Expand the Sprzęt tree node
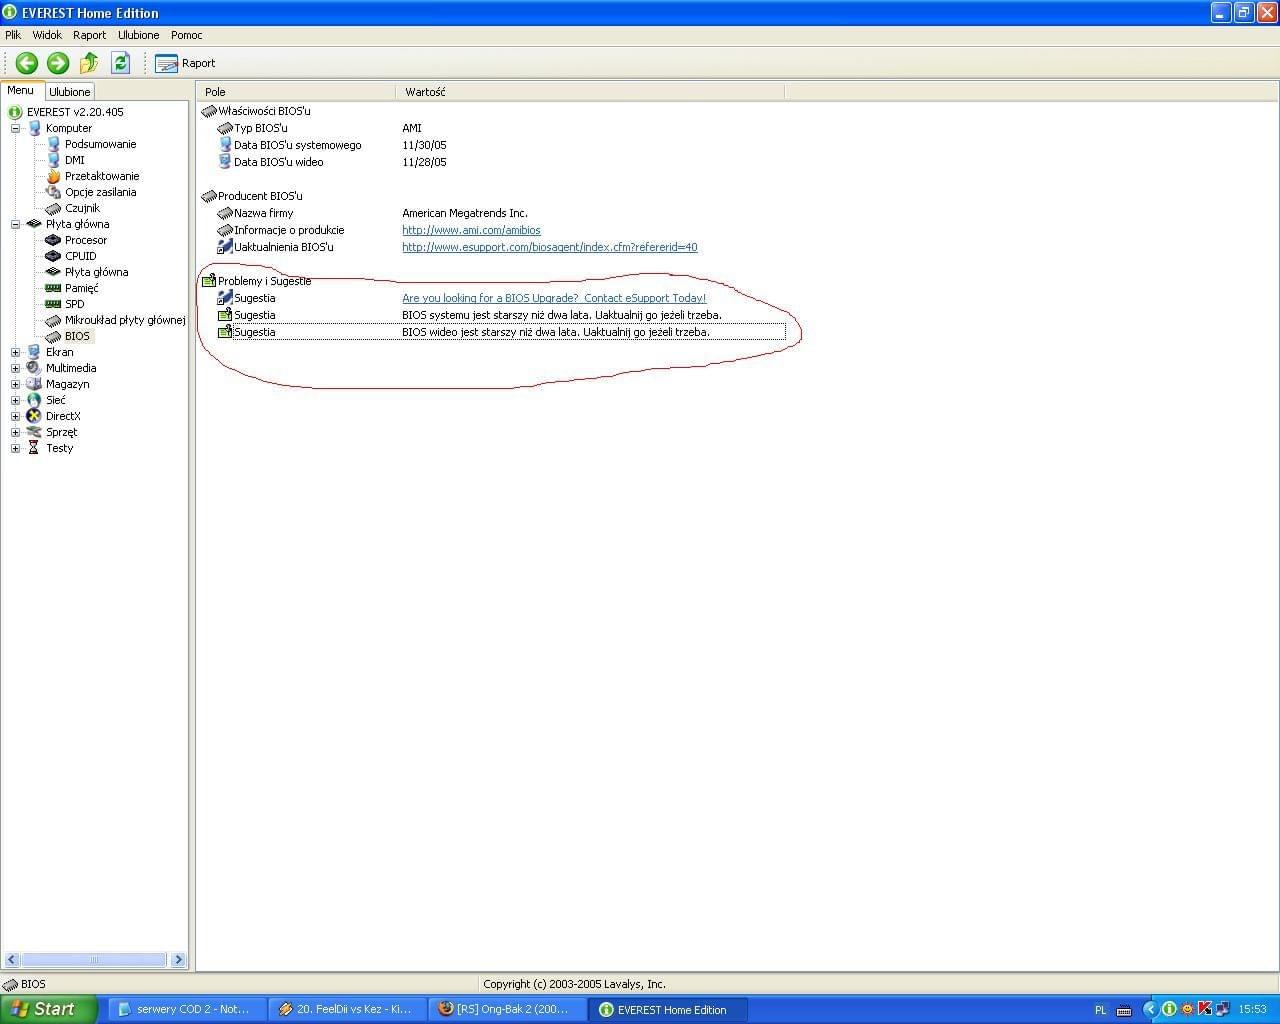1280x1024 pixels. pyautogui.click(x=15, y=432)
